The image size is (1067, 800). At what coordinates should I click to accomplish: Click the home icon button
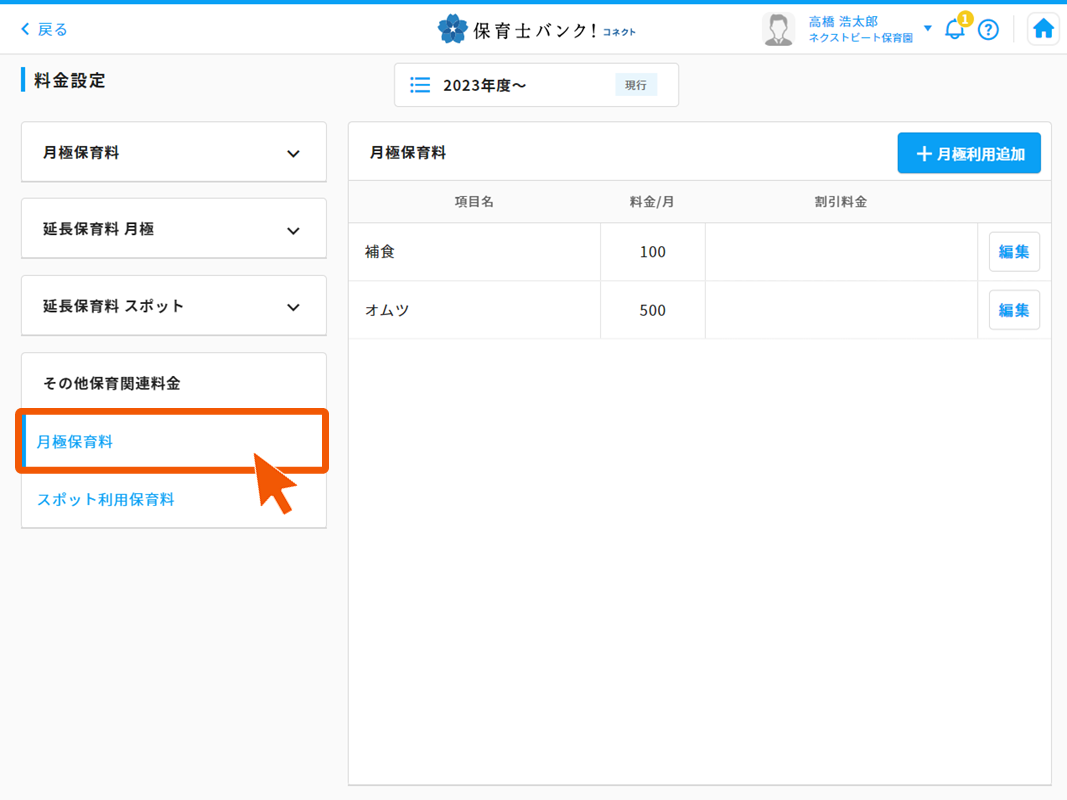click(x=1043, y=29)
